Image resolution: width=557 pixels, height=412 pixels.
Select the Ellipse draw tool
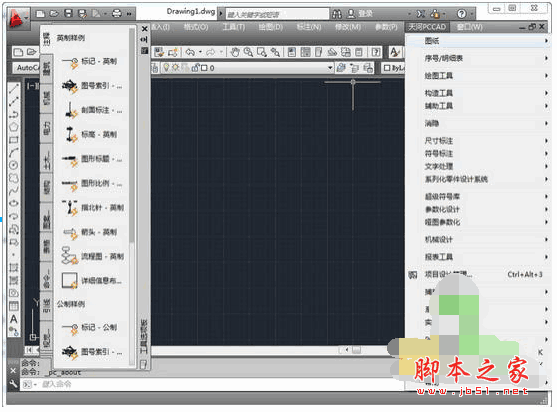click(13, 204)
